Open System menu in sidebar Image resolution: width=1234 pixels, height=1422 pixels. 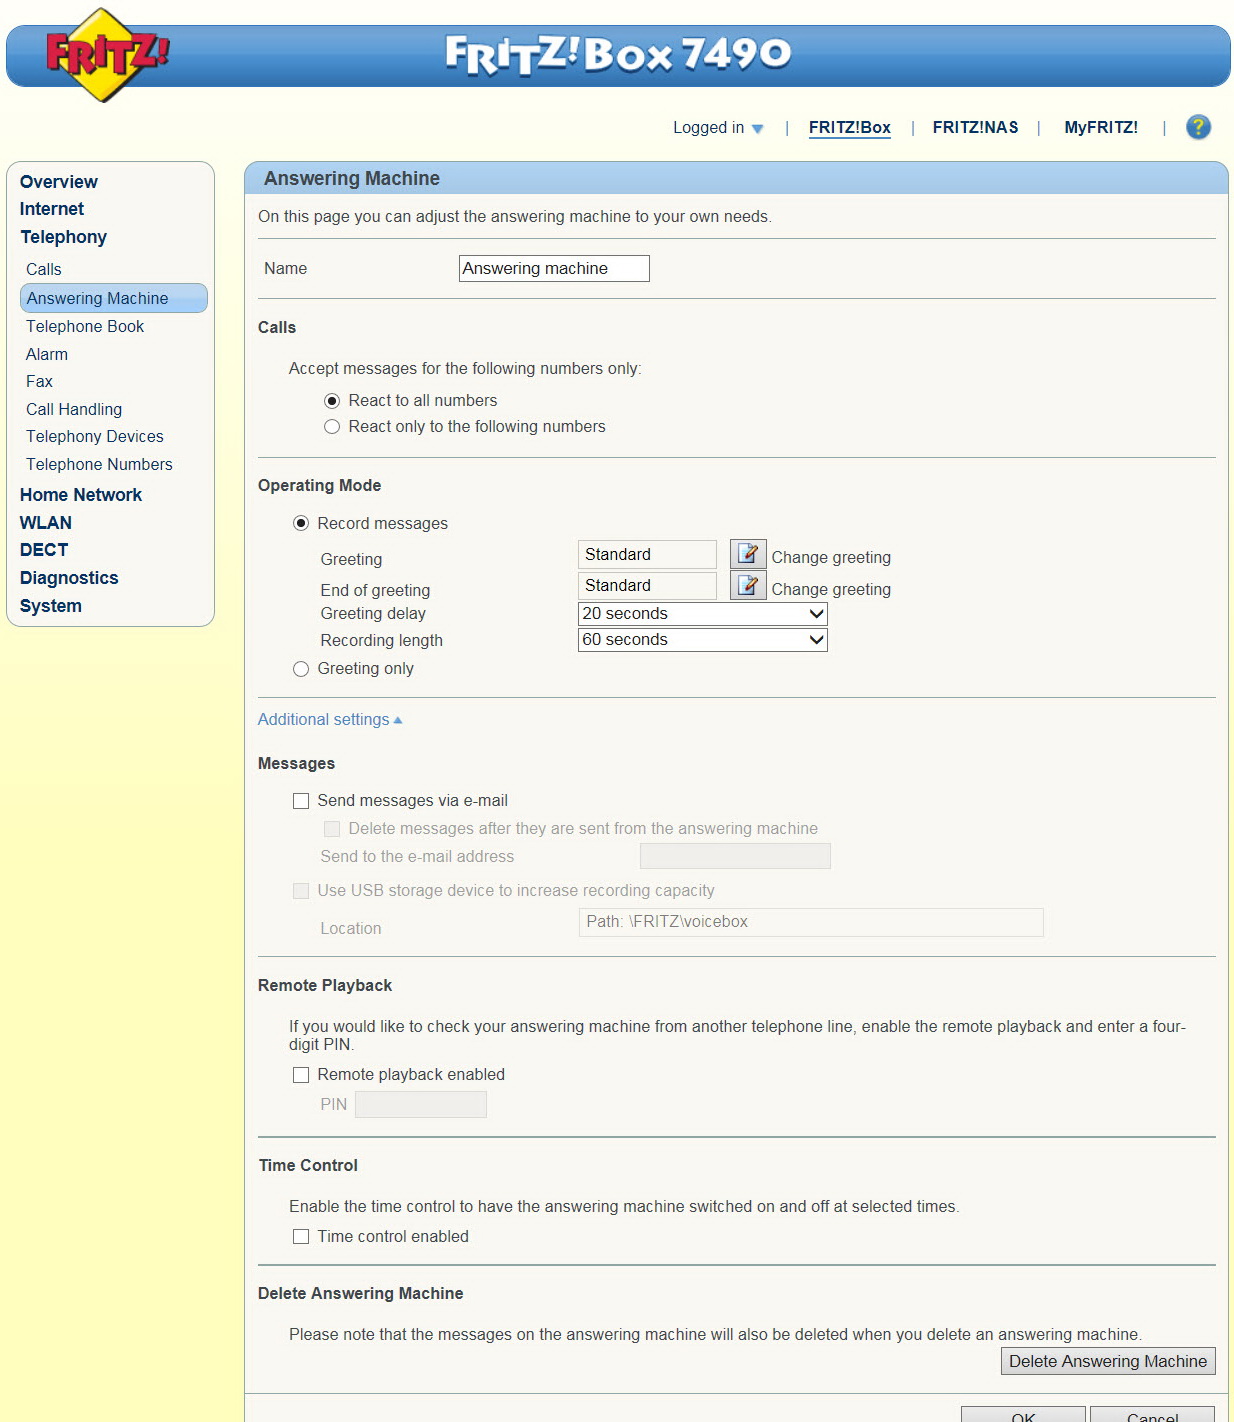point(51,606)
